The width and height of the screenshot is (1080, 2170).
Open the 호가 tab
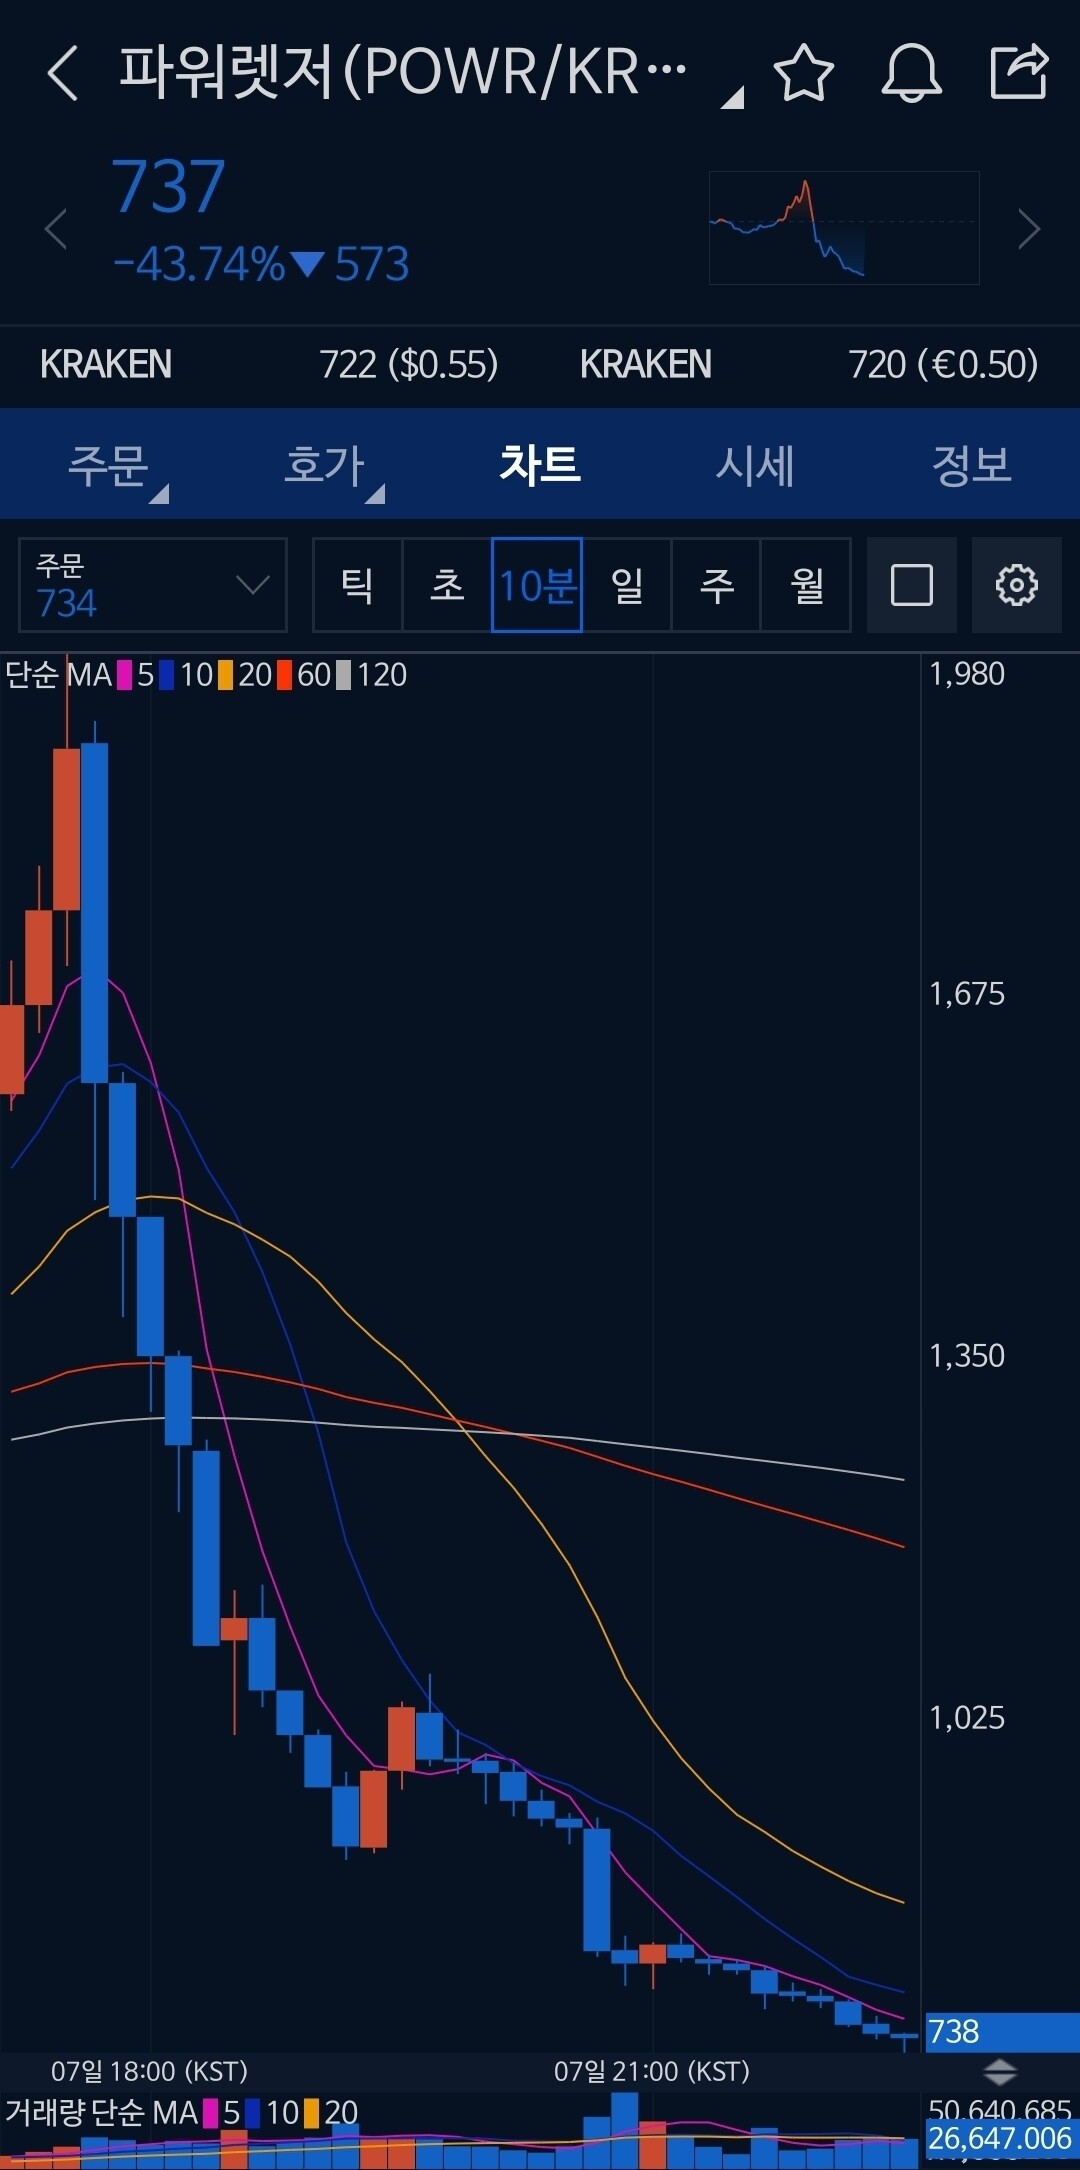[x=325, y=465]
